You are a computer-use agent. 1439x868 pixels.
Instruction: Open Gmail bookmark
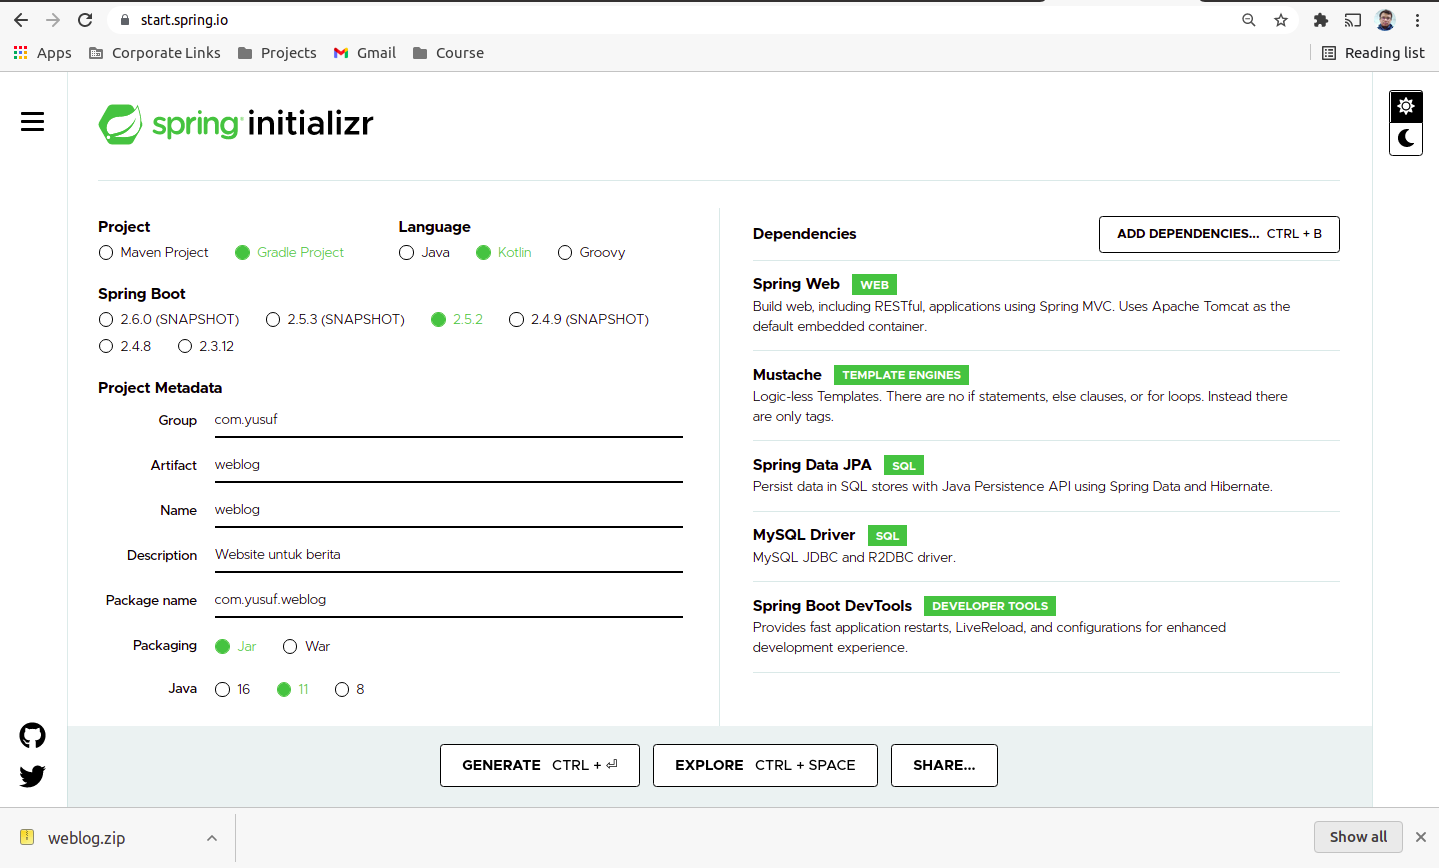[x=365, y=53]
